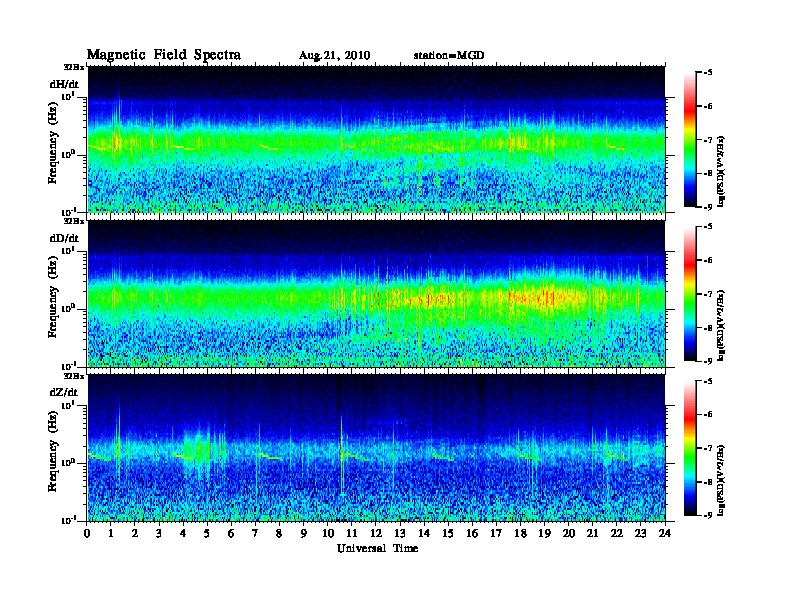This screenshot has height=612, width=792.
Task: Click the log(PSD) label beside dZ/dt color bar
Action: pos(721,480)
